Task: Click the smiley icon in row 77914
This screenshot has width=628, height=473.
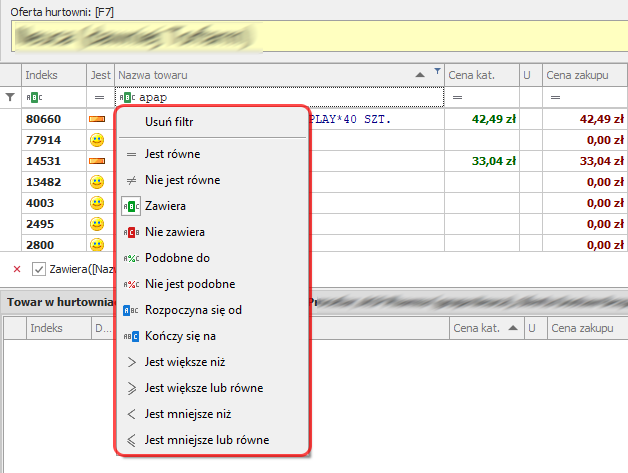Action: pos(97,140)
